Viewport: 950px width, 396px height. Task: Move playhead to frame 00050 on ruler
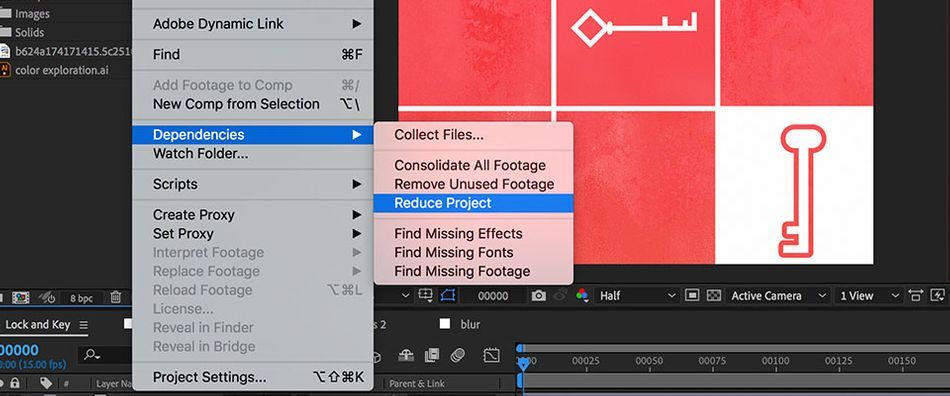pyautogui.click(x=649, y=361)
